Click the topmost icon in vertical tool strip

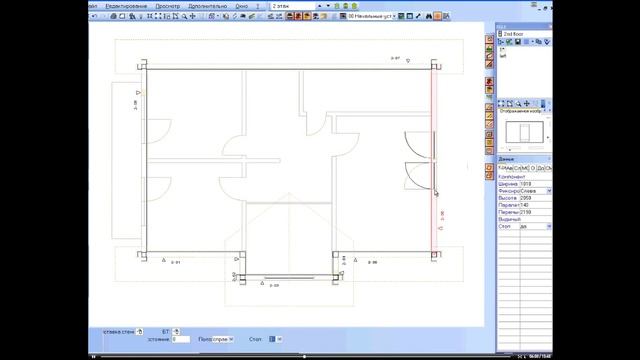(x=489, y=39)
